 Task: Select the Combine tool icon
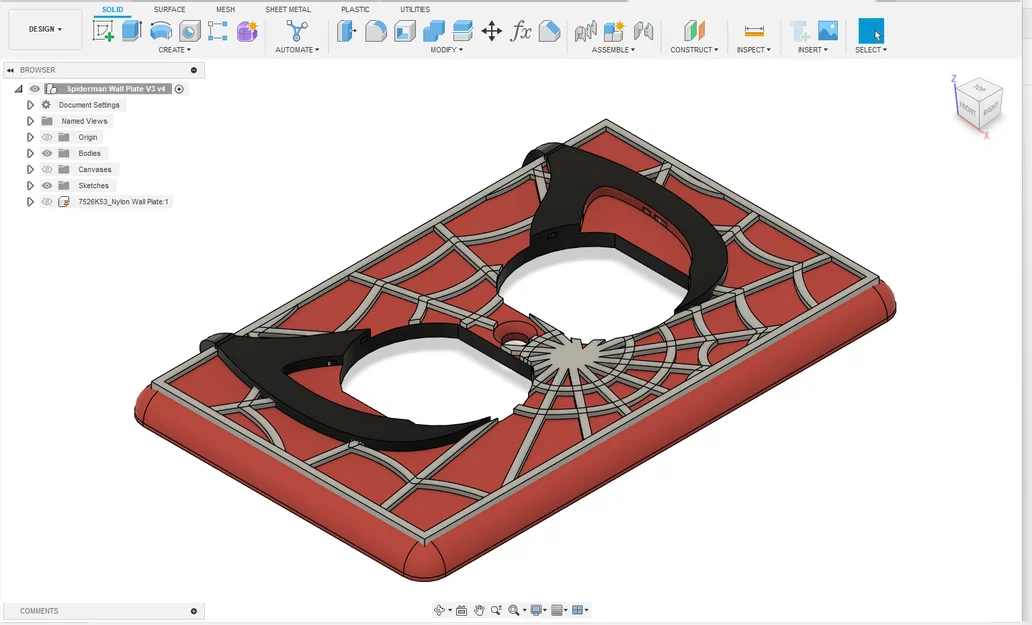pyautogui.click(x=434, y=30)
